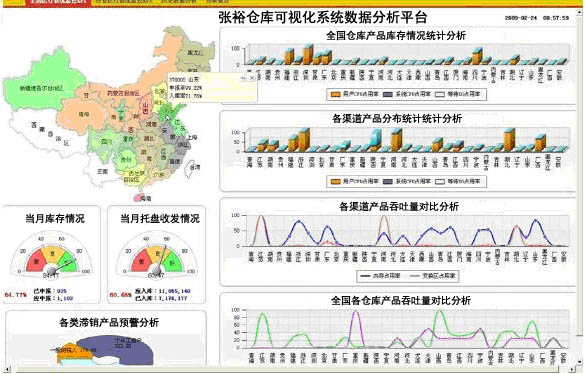Toggle white legend swatch in 各渠道产品分布 chart

[x=440, y=181]
